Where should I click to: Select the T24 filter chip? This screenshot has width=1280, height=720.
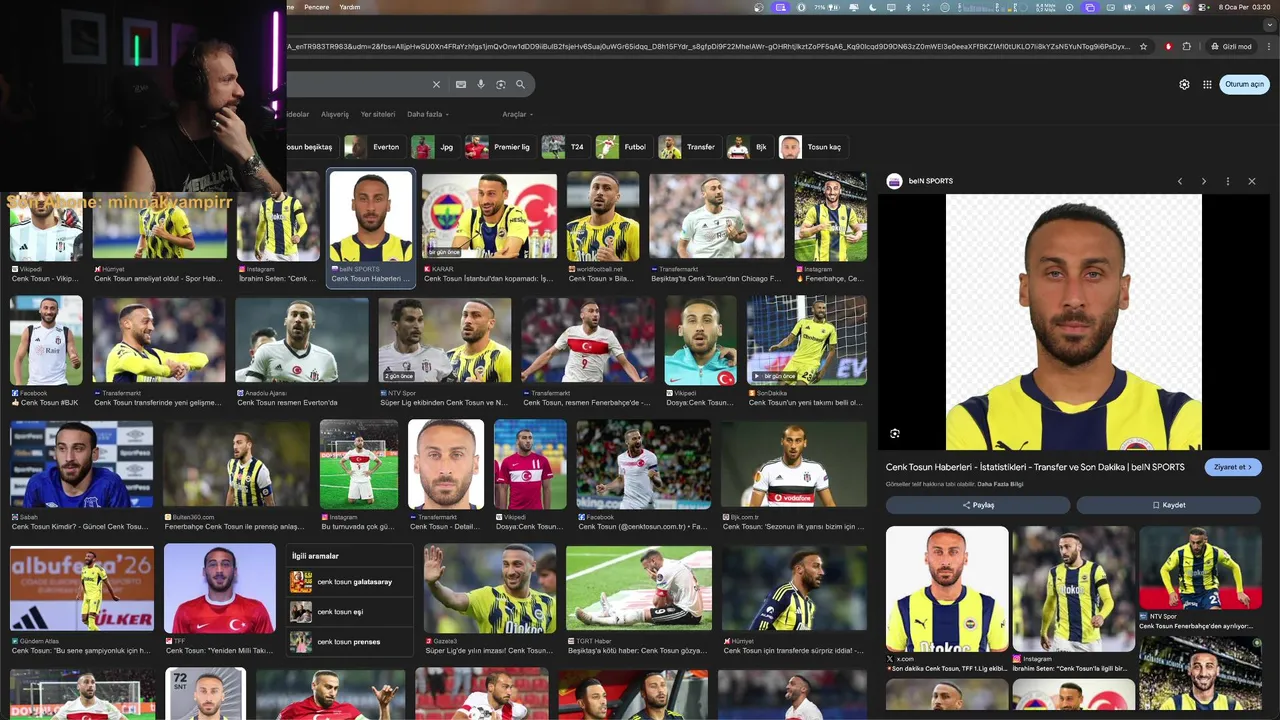coord(565,147)
